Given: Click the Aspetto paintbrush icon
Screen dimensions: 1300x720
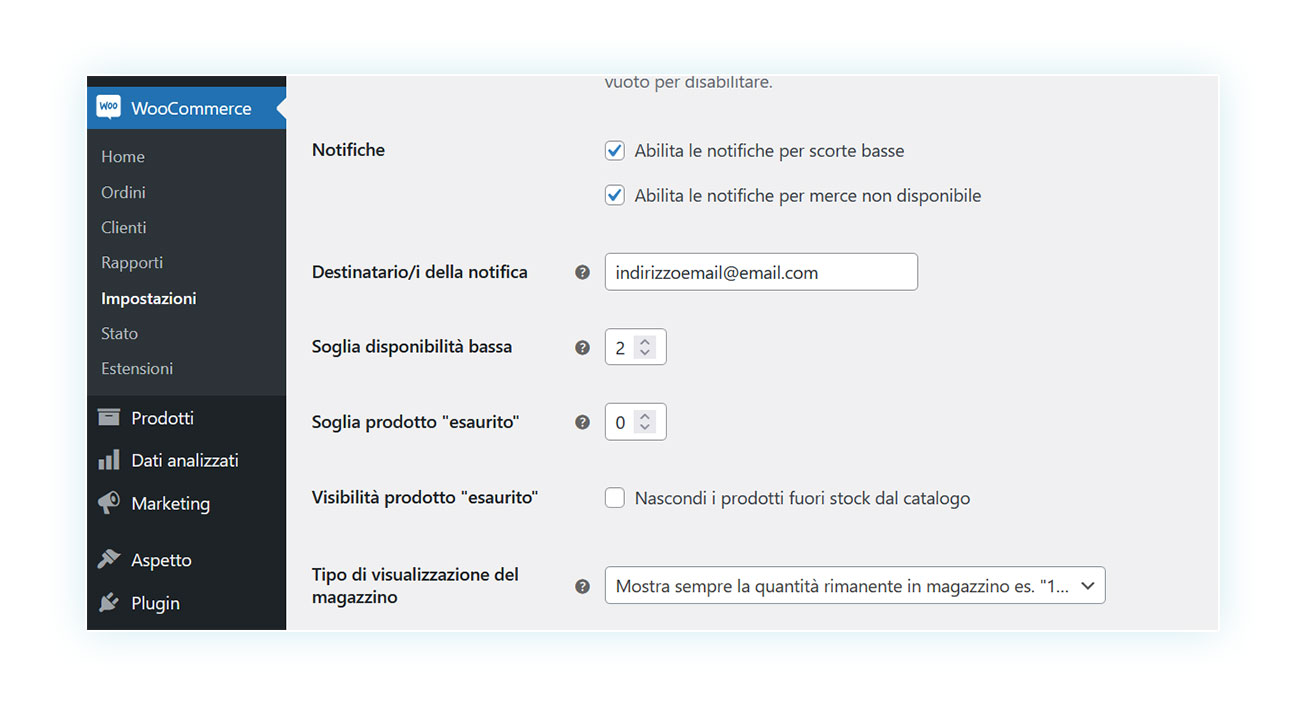Looking at the screenshot, I should pyautogui.click(x=108, y=560).
